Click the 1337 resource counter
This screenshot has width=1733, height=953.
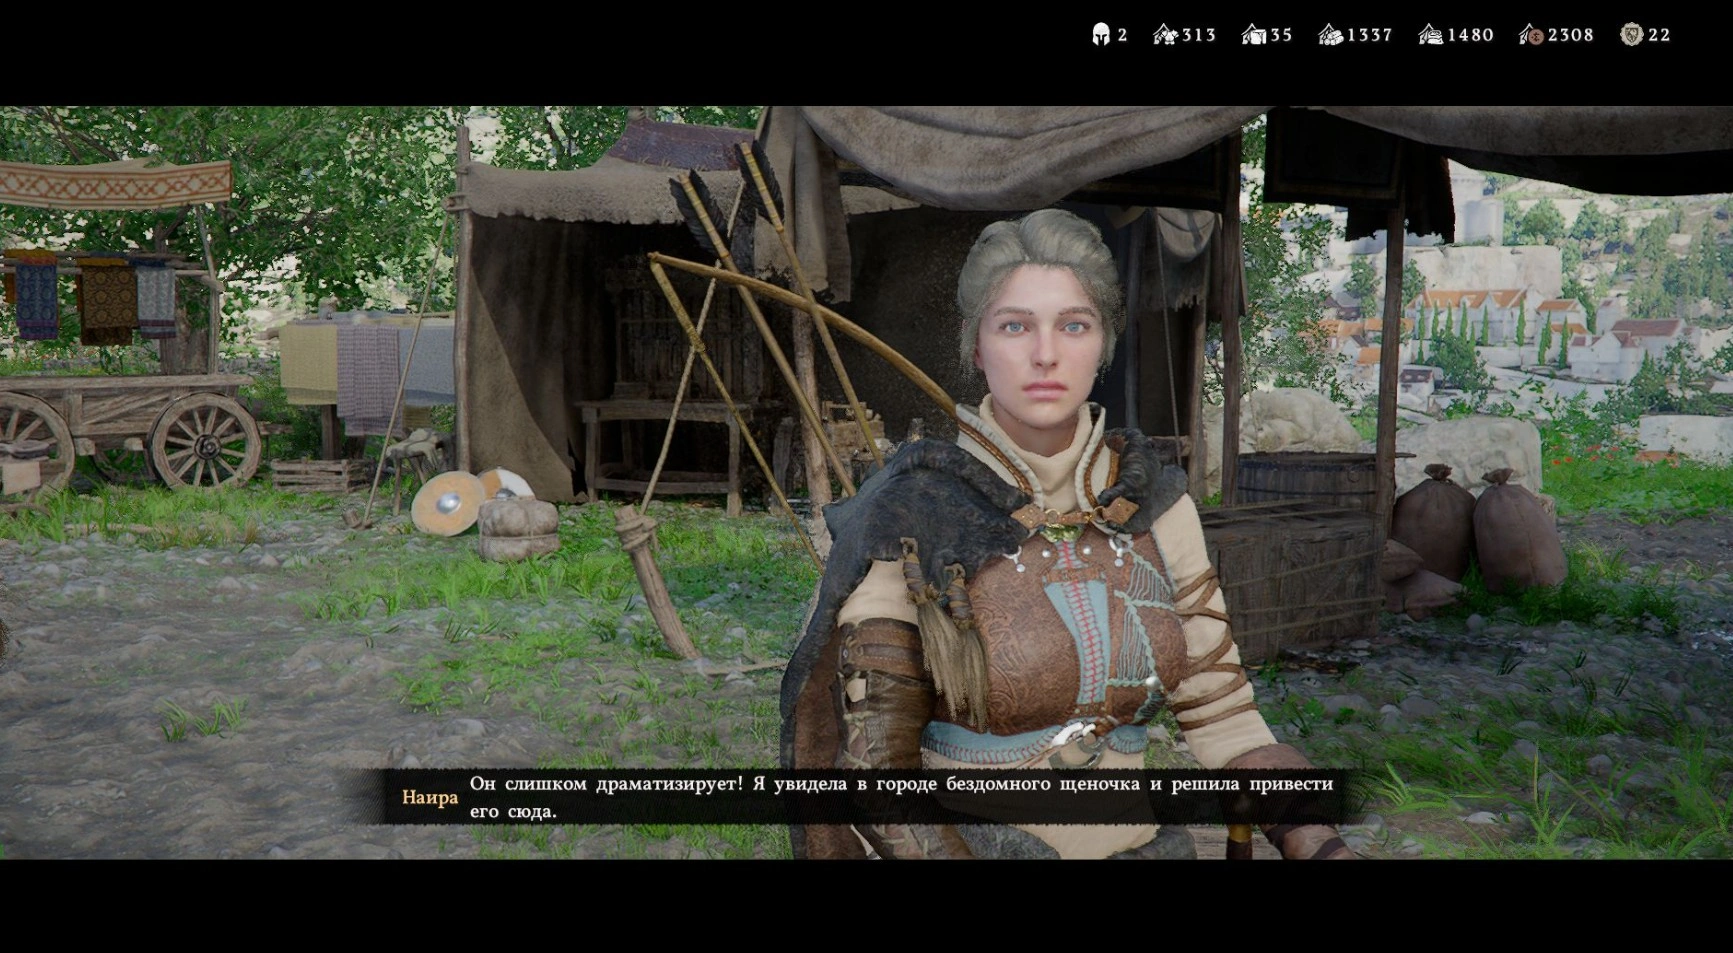1370,35
